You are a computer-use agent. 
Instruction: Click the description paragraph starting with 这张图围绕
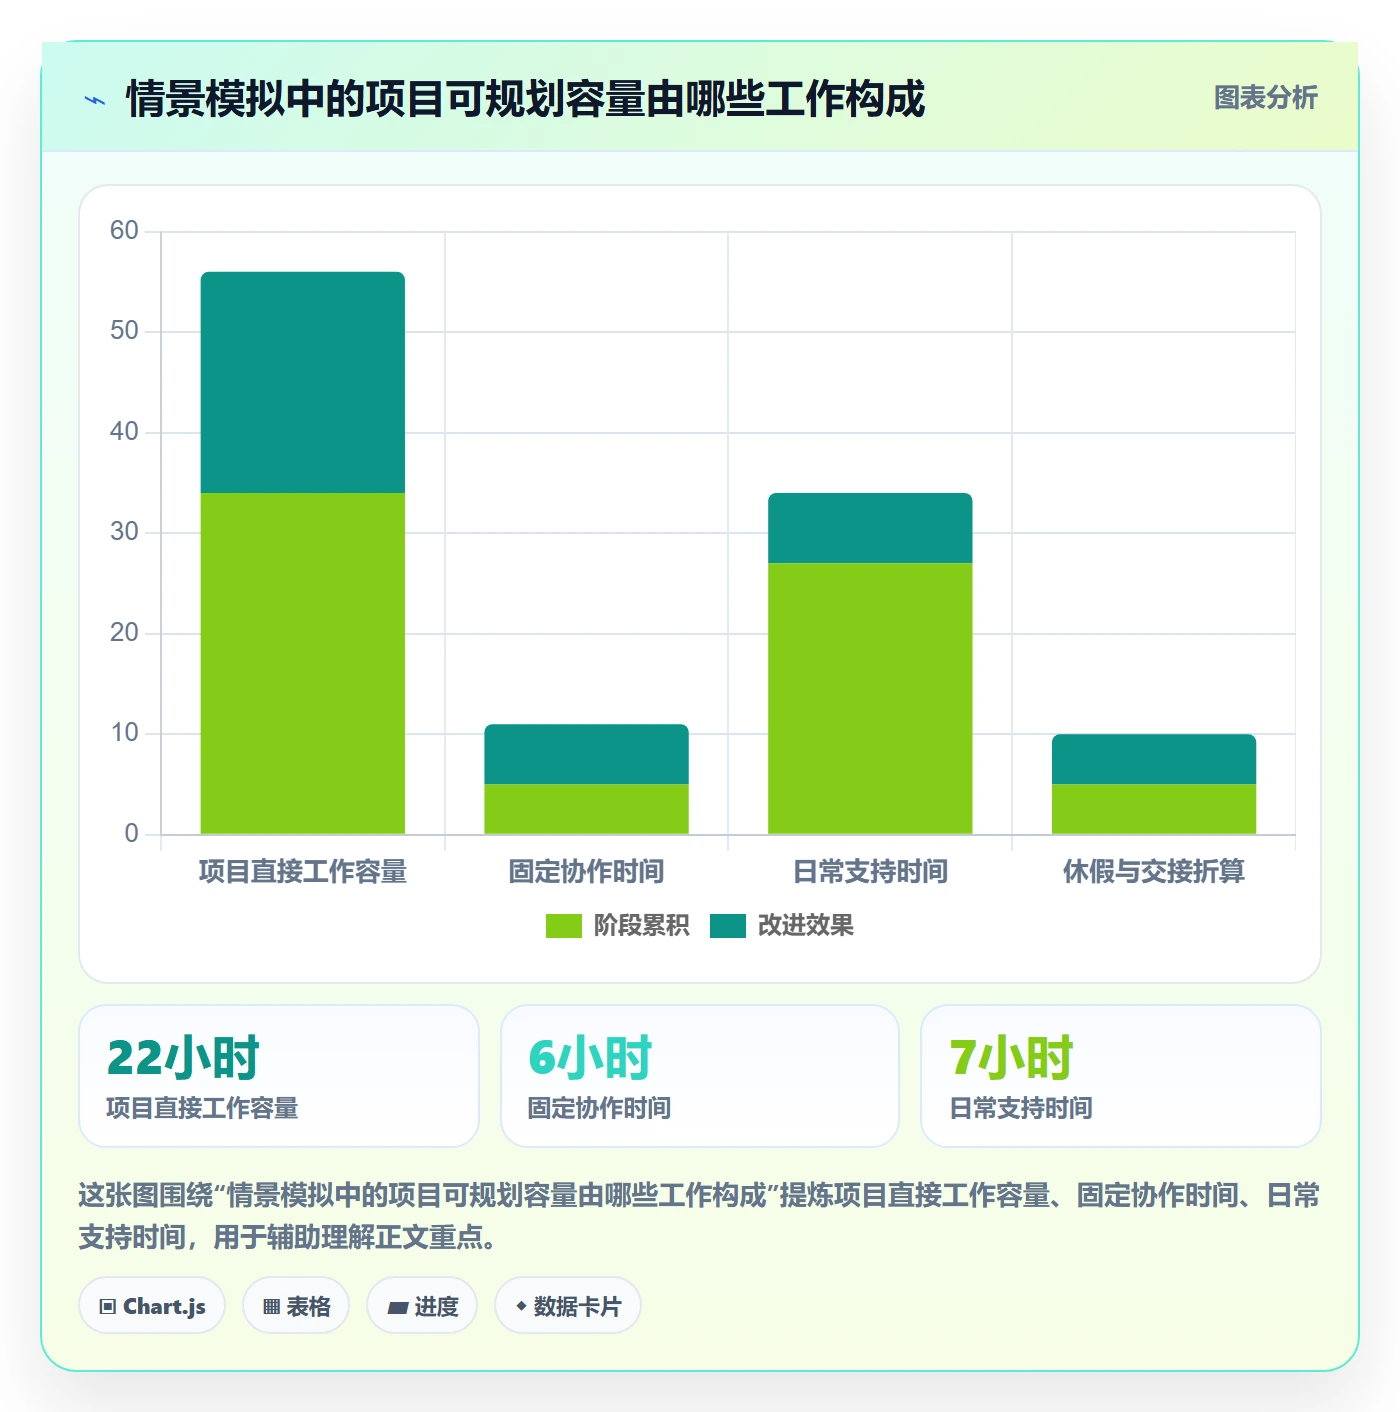pos(700,1216)
